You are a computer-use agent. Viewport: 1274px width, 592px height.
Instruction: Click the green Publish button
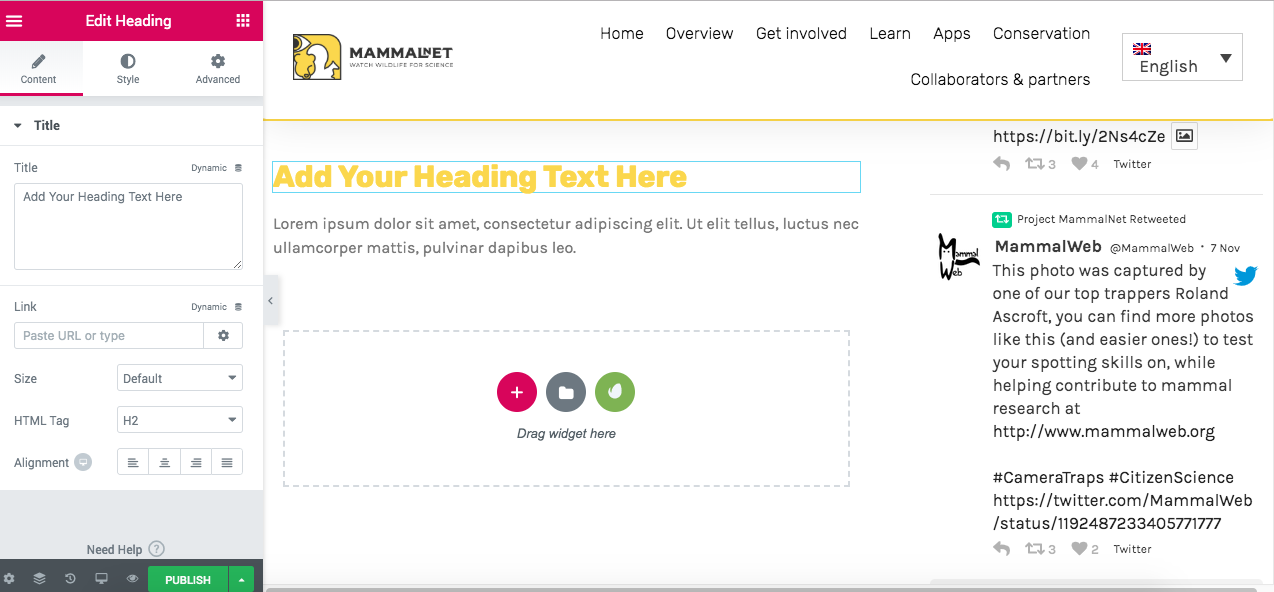coord(187,579)
